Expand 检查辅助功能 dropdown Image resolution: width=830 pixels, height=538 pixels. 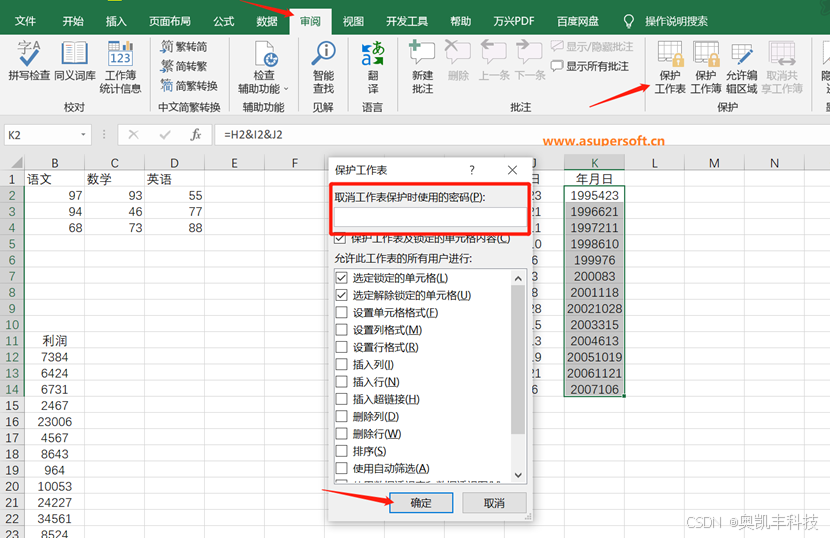click(x=286, y=88)
